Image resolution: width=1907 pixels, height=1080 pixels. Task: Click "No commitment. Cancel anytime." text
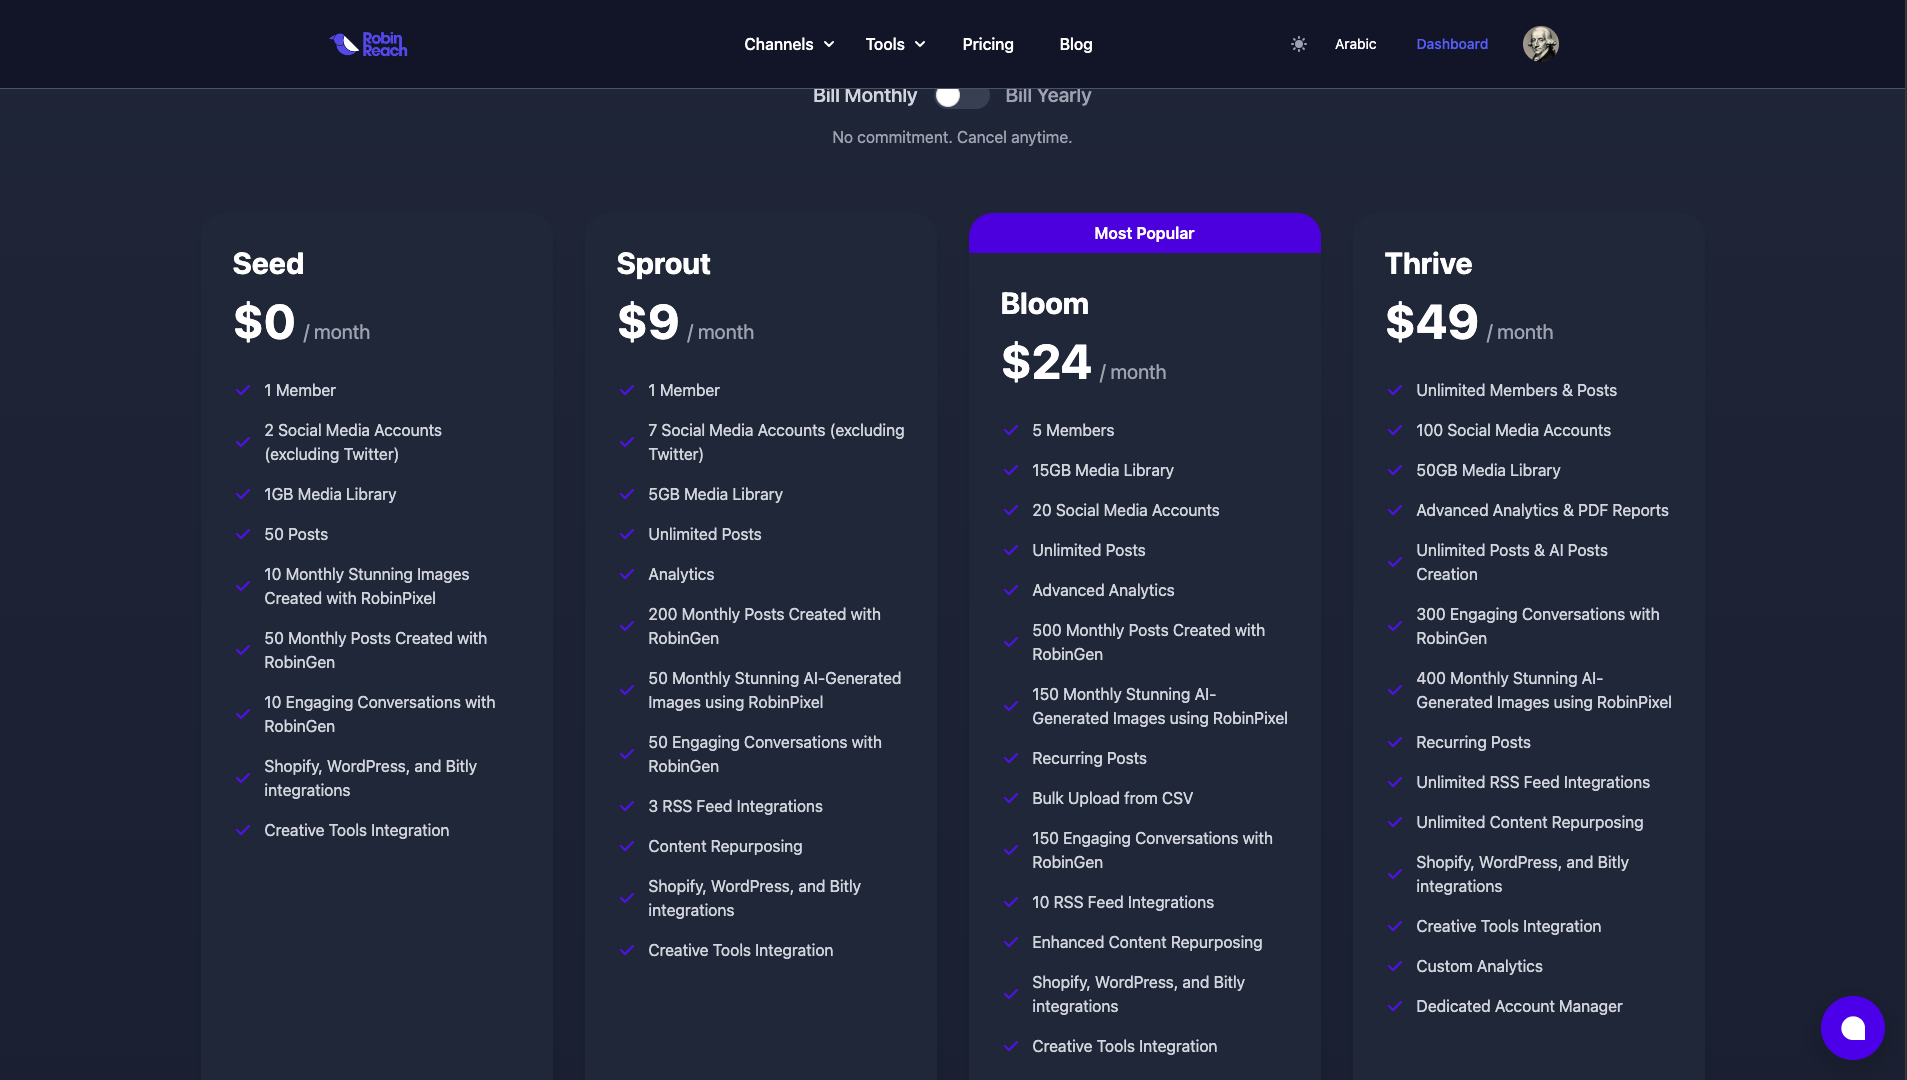coord(952,138)
